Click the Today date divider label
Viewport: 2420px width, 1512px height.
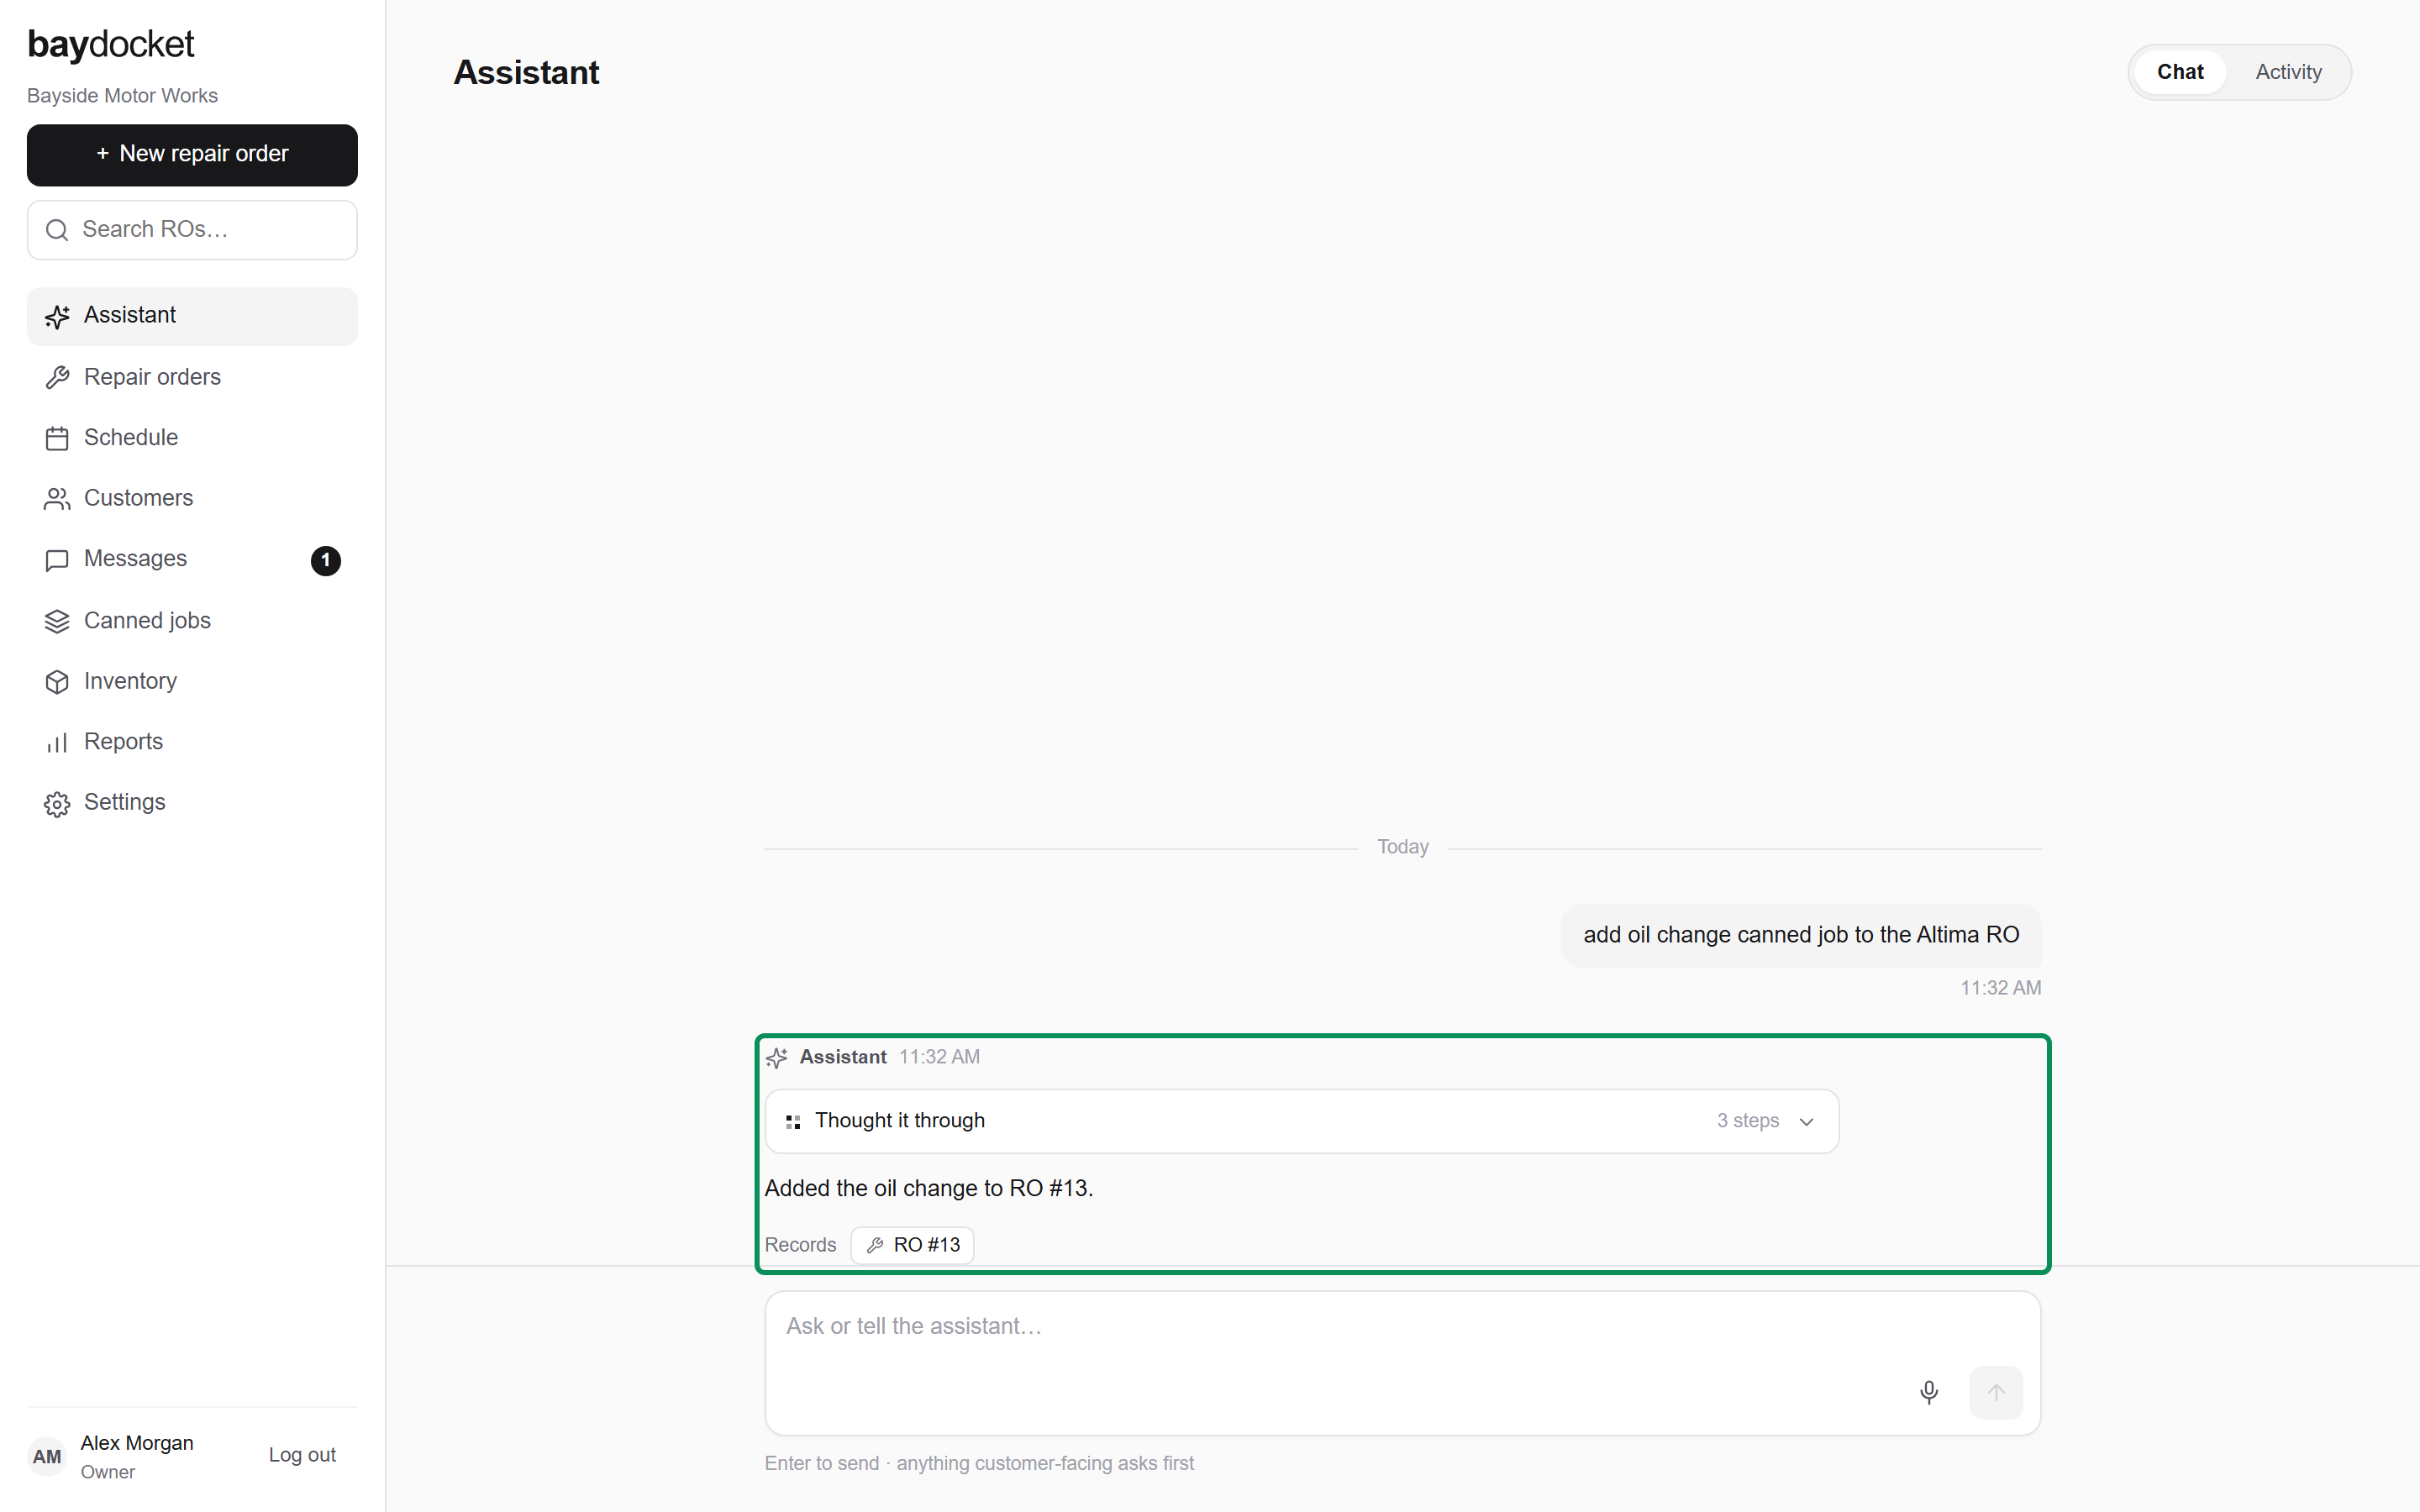pyautogui.click(x=1403, y=847)
